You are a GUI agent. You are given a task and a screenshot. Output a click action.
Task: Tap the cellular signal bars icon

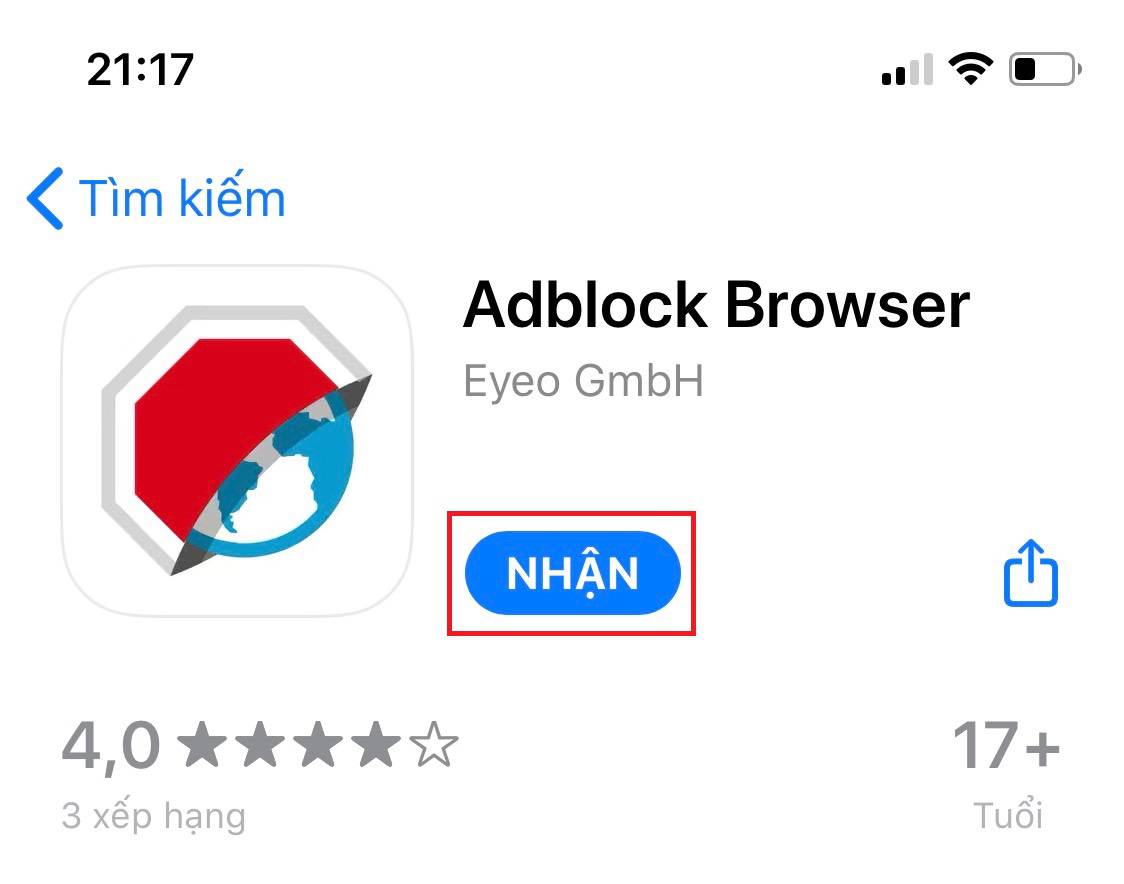[x=908, y=70]
